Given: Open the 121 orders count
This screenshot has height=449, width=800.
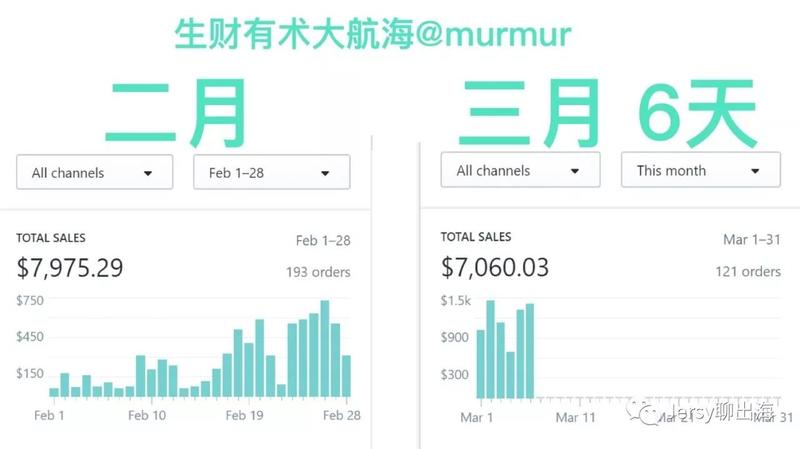Looking at the screenshot, I should pos(747,271).
